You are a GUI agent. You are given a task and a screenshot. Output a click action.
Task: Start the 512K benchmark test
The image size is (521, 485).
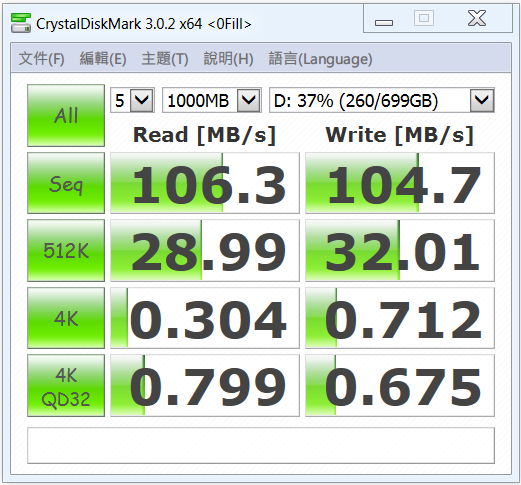coord(66,250)
